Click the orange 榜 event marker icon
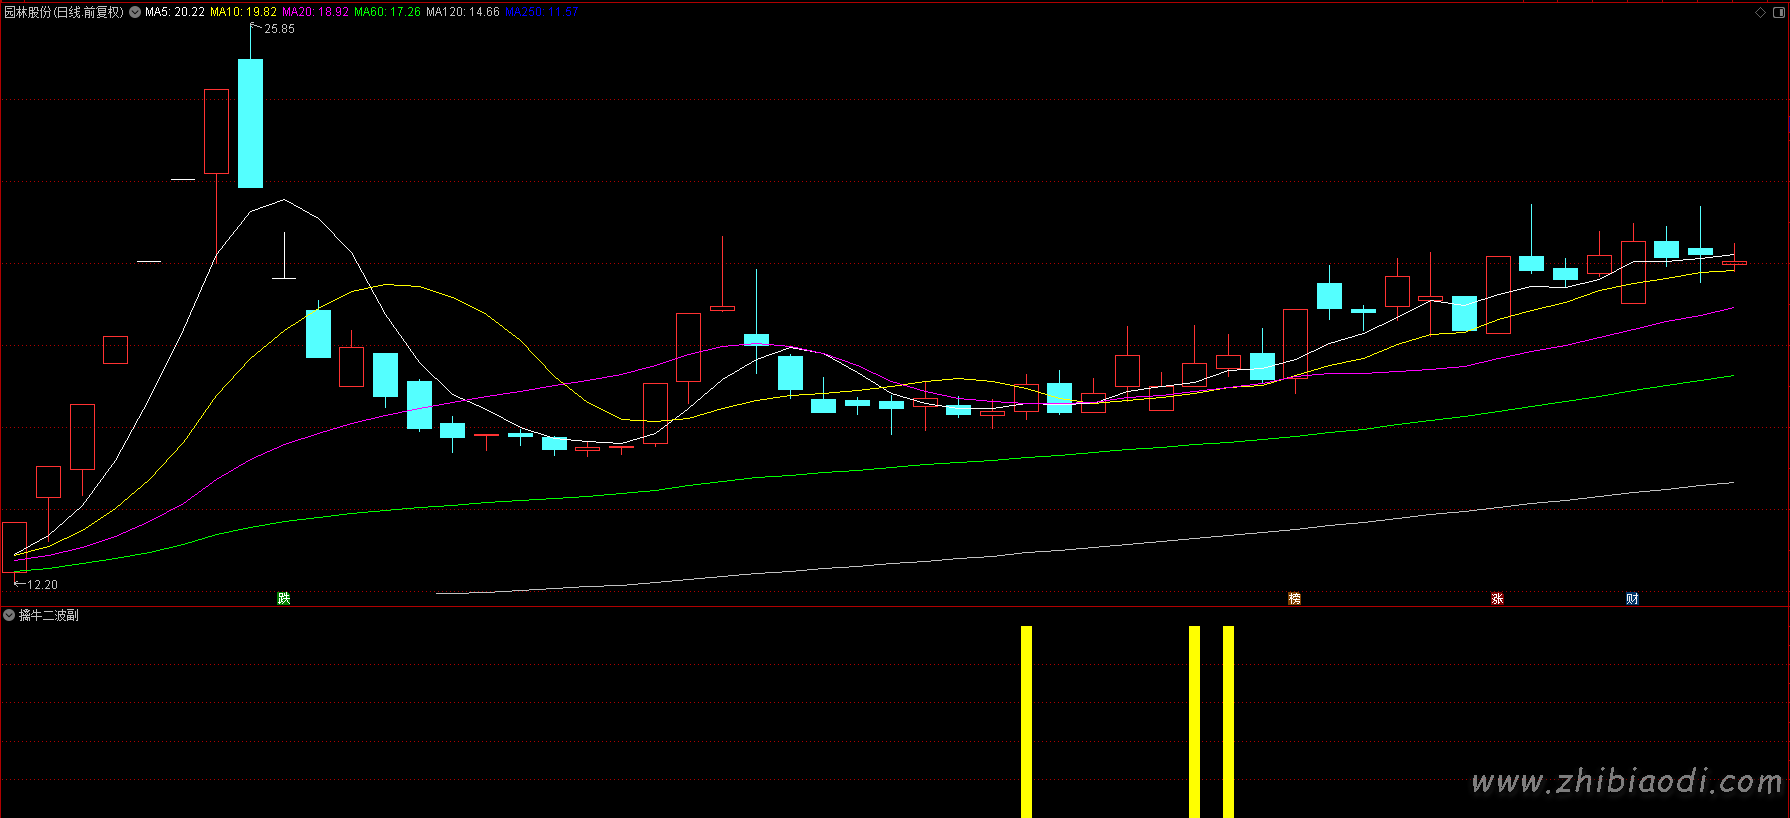Viewport: 1790px width, 818px height. click(1295, 598)
